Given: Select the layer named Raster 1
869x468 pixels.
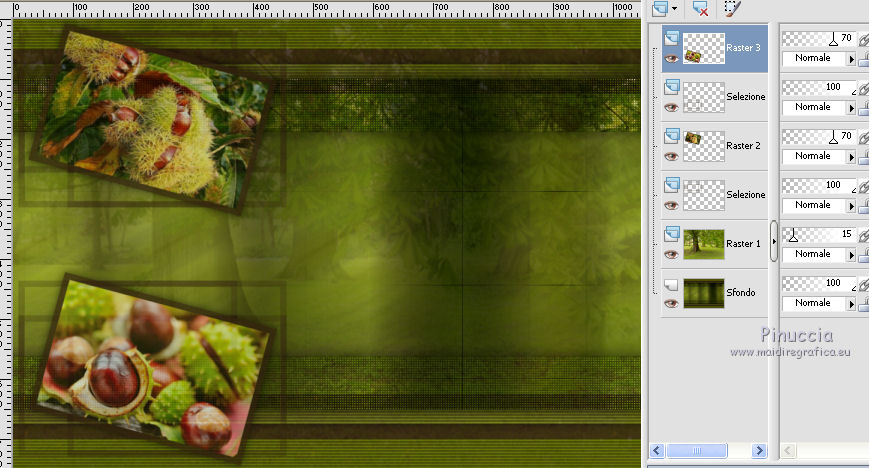Looking at the screenshot, I should click(x=743, y=243).
